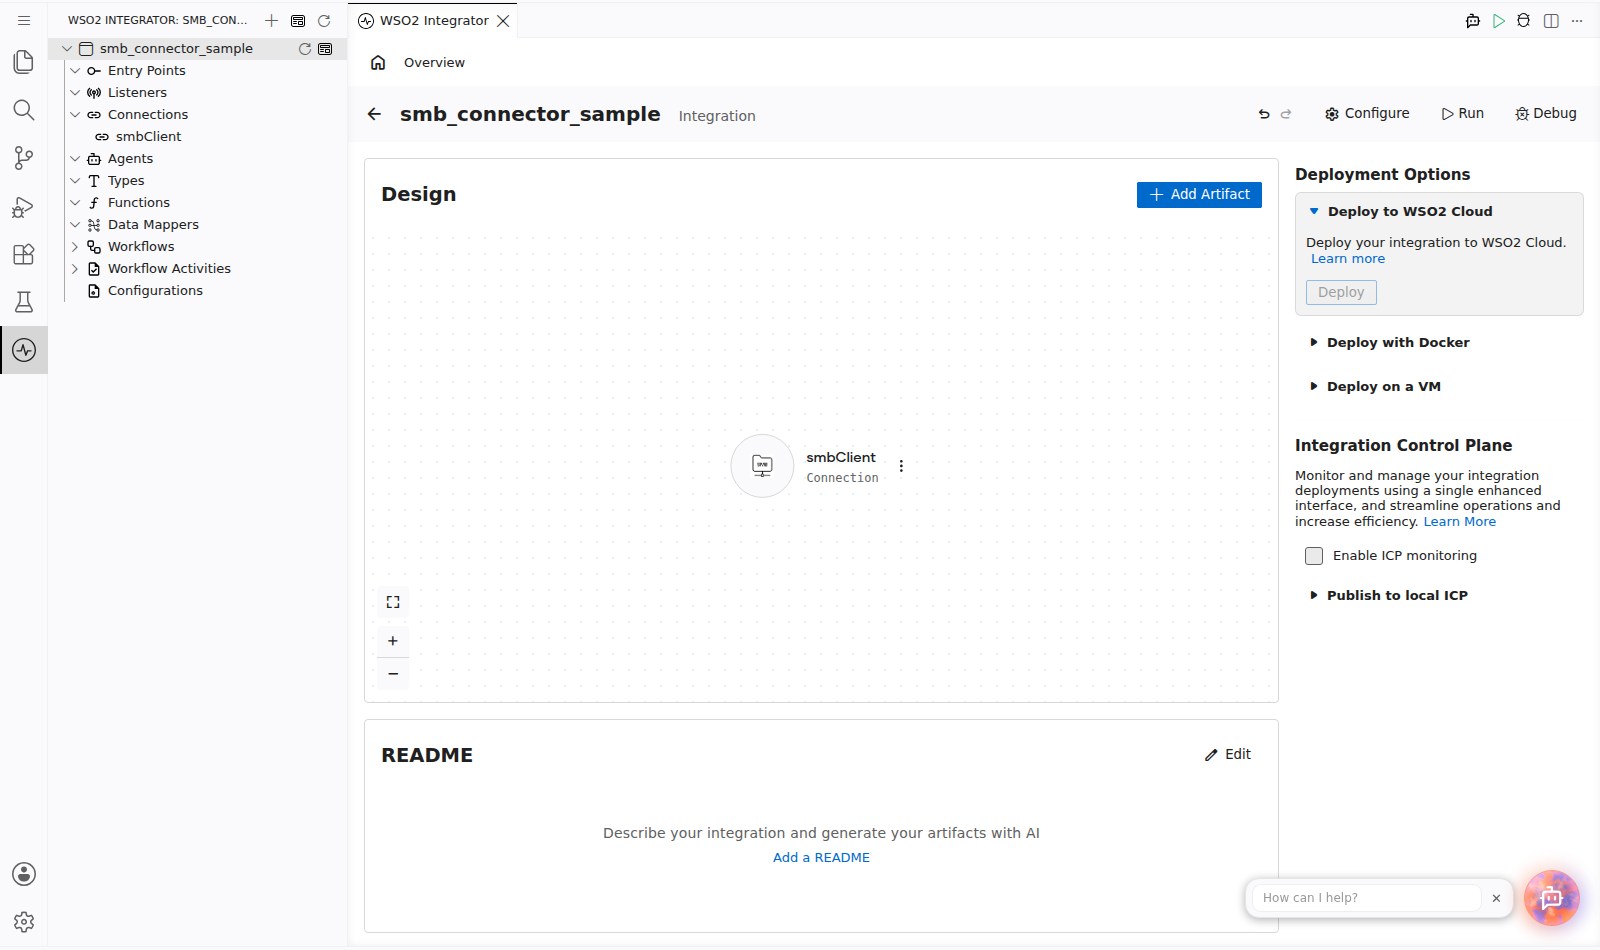This screenshot has height=950, width=1600.
Task: Expand the Workflow Activities tree node
Action: coord(75,268)
